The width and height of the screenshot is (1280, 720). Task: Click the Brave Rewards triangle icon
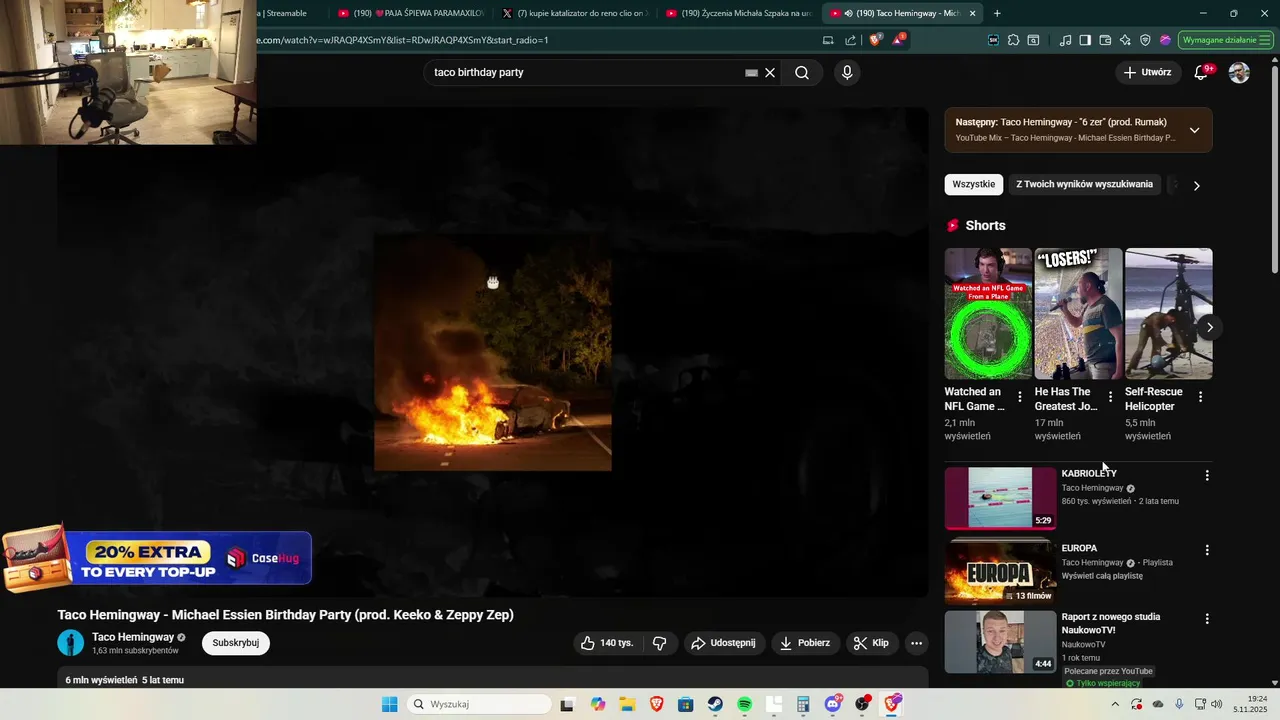pyautogui.click(x=899, y=40)
